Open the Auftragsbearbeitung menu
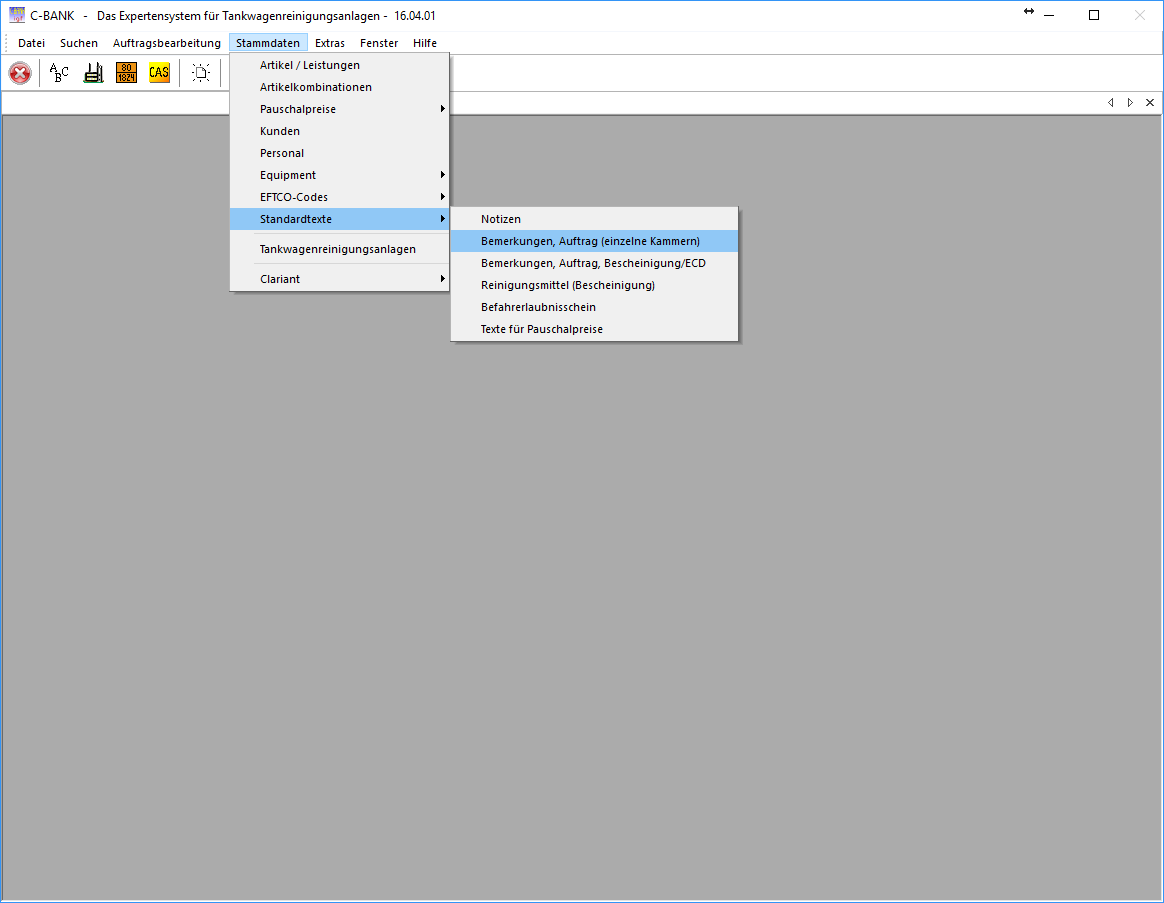Image resolution: width=1164 pixels, height=903 pixels. click(167, 43)
